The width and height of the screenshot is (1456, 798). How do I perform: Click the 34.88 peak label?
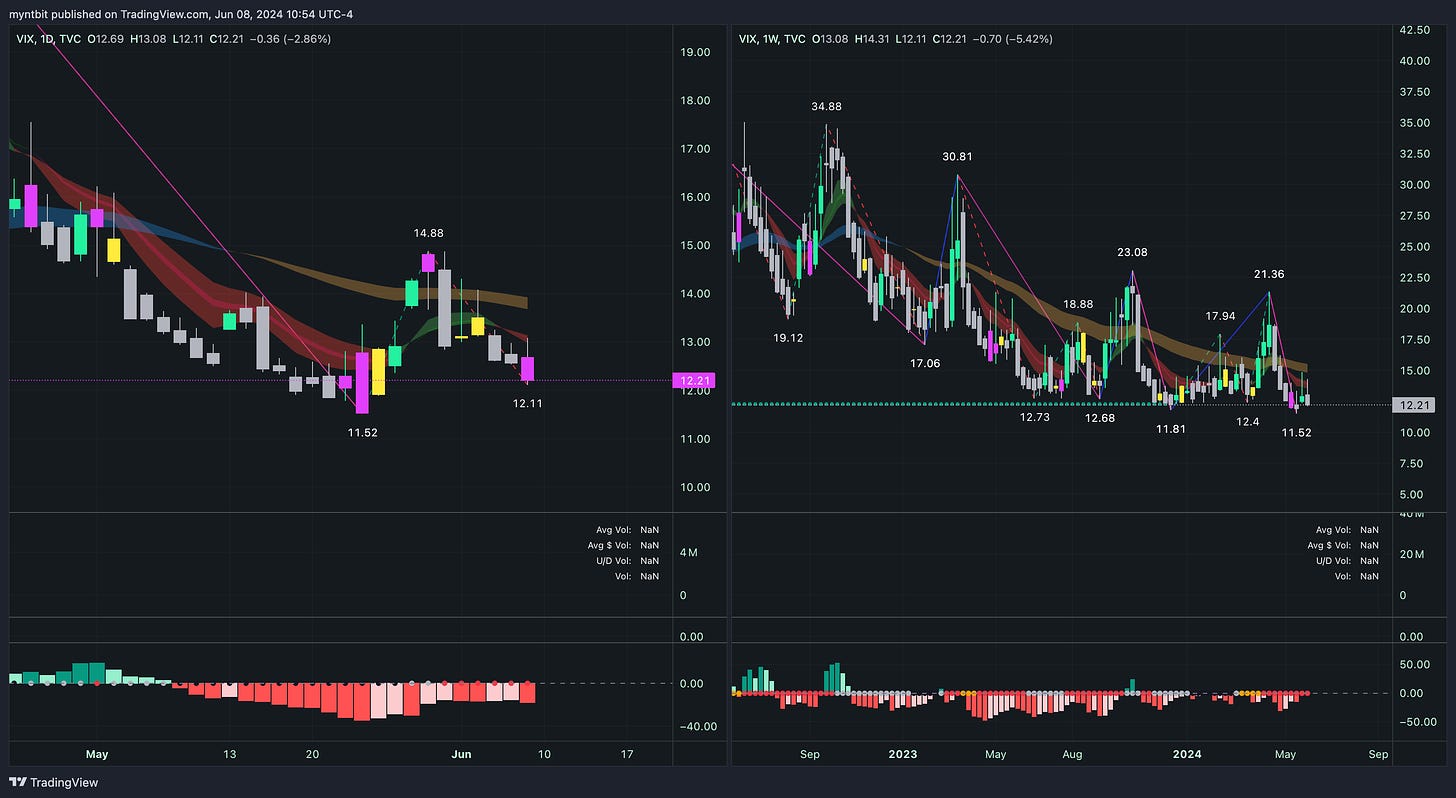tap(826, 106)
